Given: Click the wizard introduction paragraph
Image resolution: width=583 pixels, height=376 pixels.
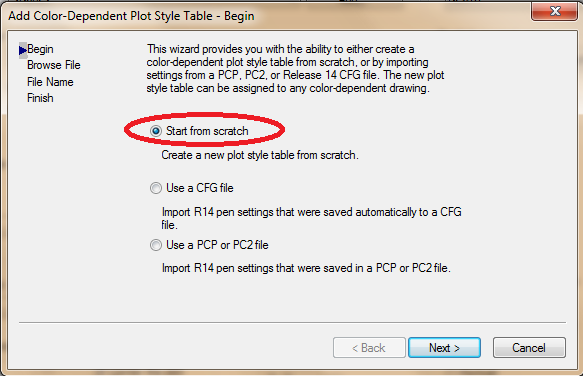Looking at the screenshot, I should [295, 68].
